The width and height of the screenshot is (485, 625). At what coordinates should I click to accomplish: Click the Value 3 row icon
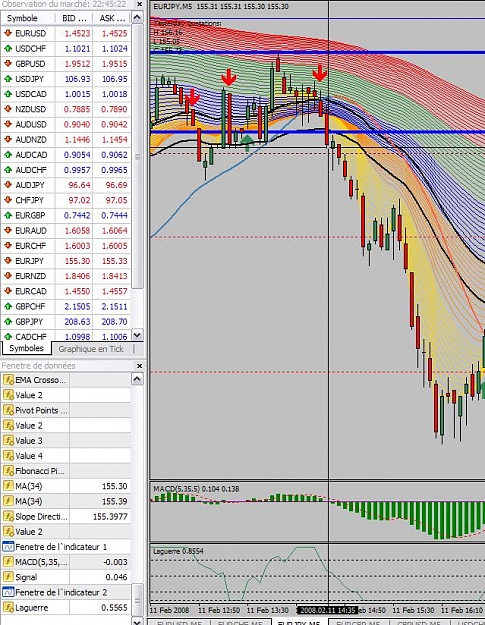[x=8, y=440]
